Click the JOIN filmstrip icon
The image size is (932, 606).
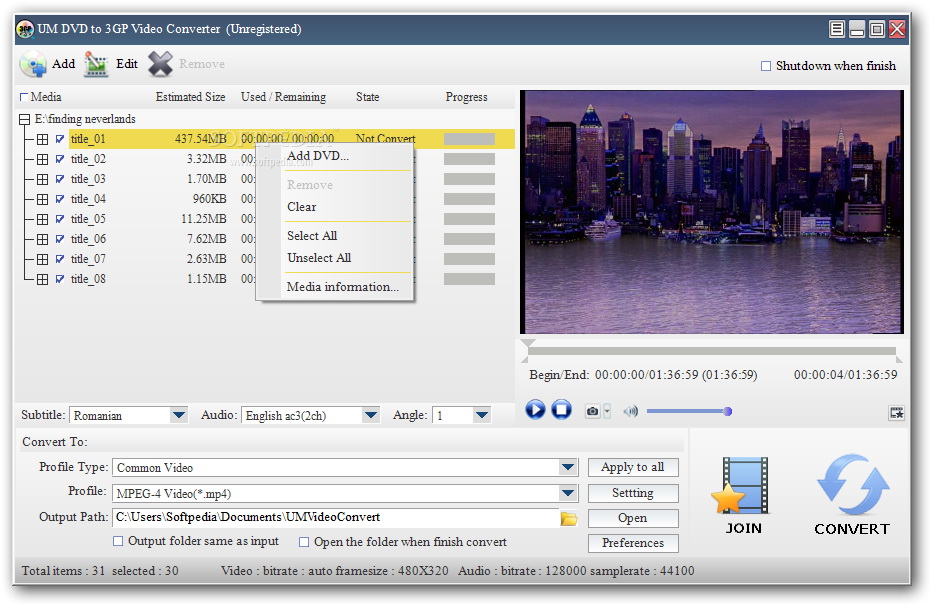pos(741,485)
